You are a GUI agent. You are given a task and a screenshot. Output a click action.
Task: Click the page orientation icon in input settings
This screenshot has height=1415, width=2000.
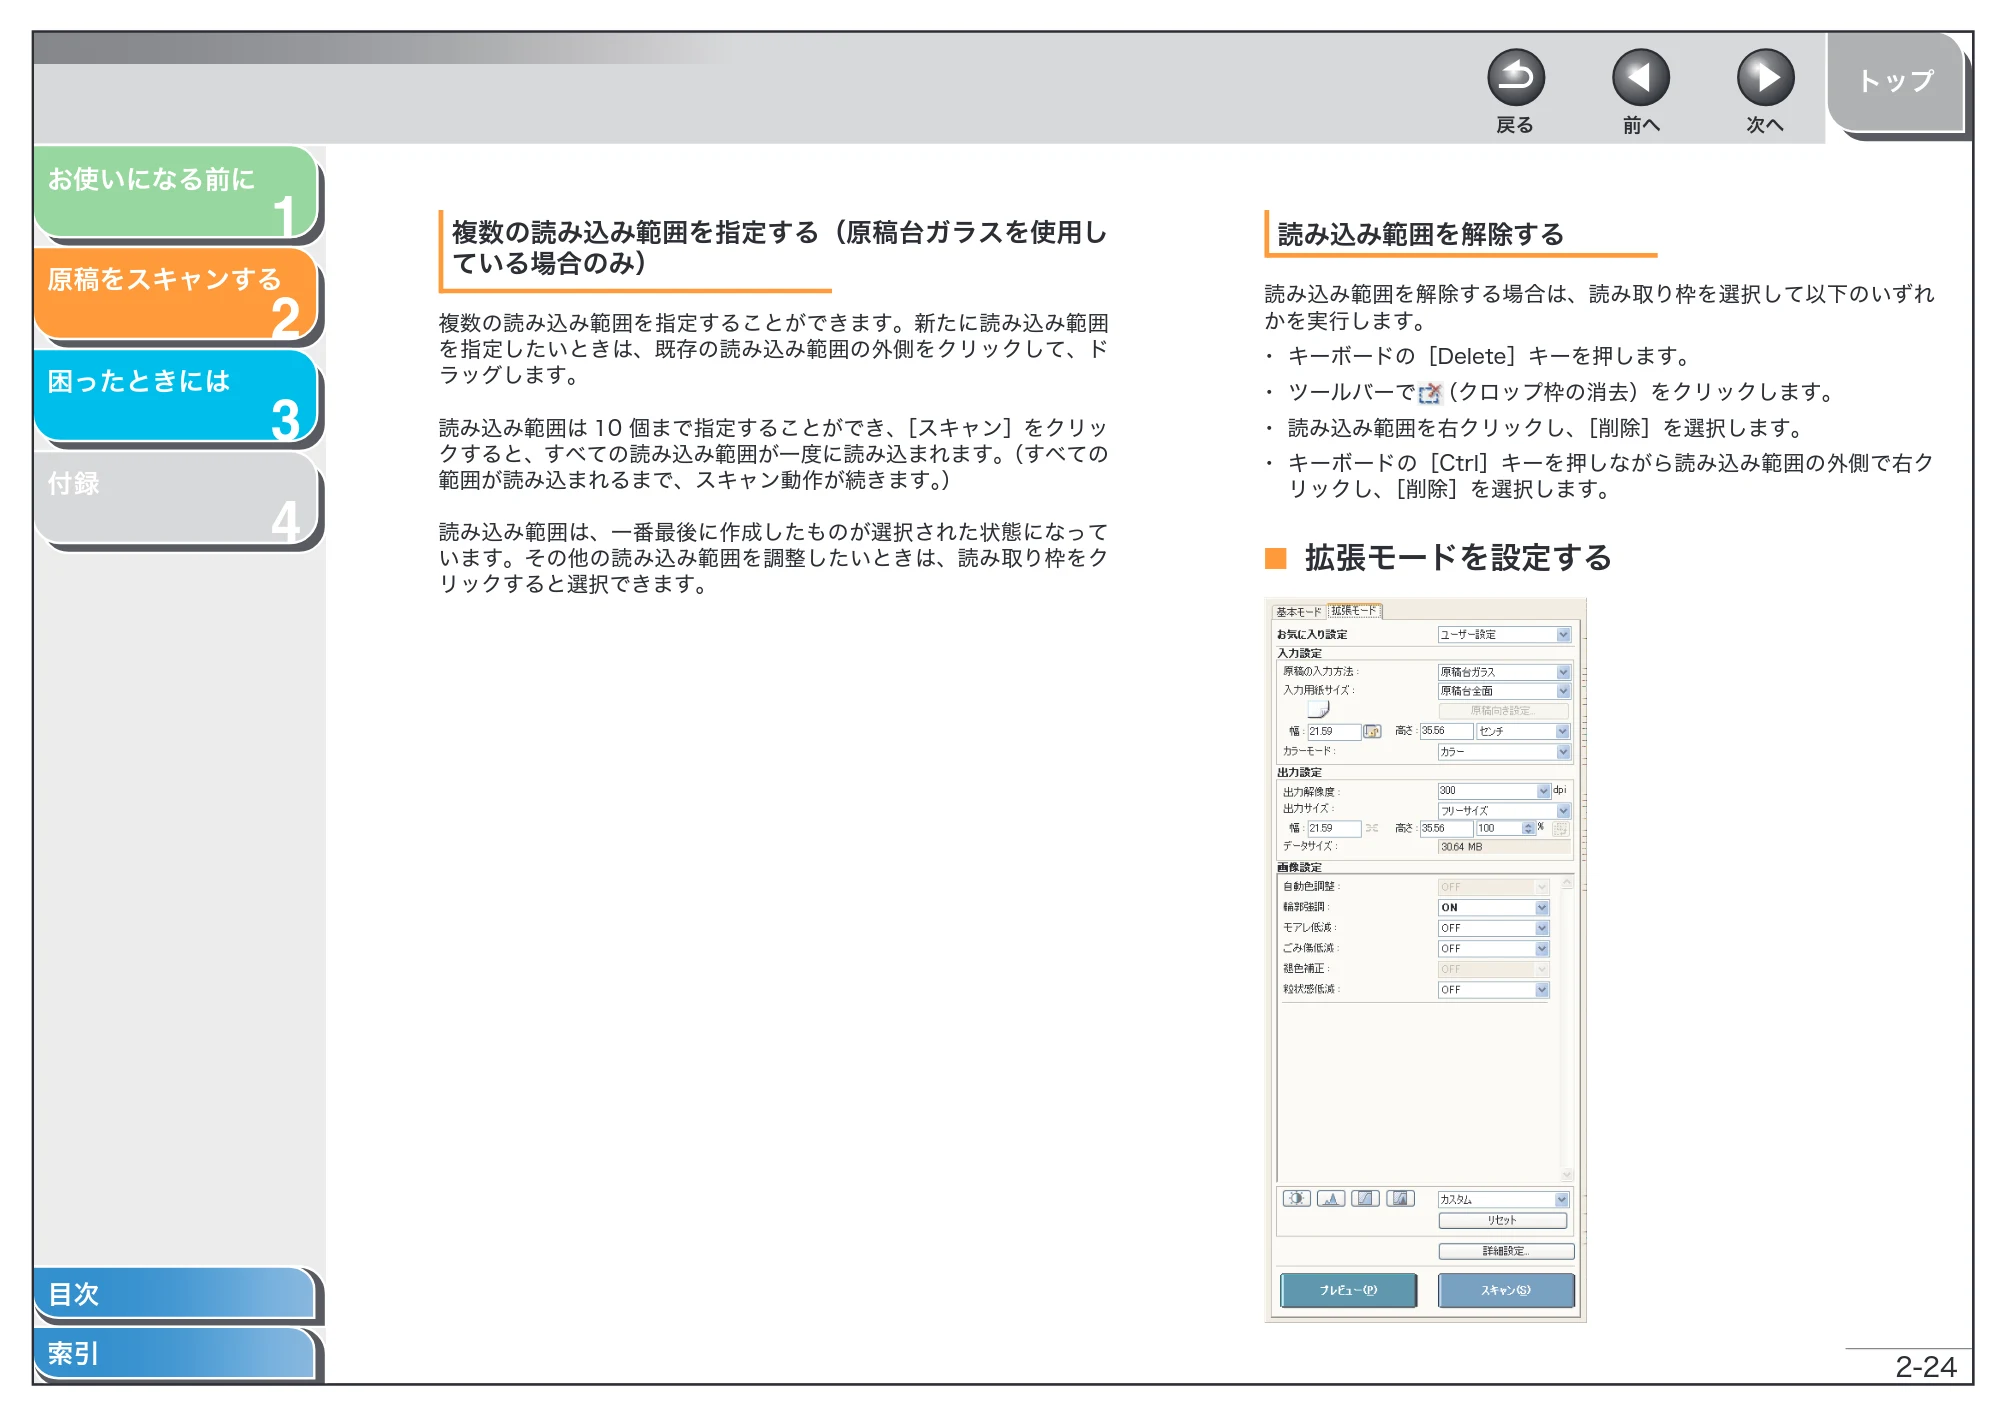pos(1319,709)
